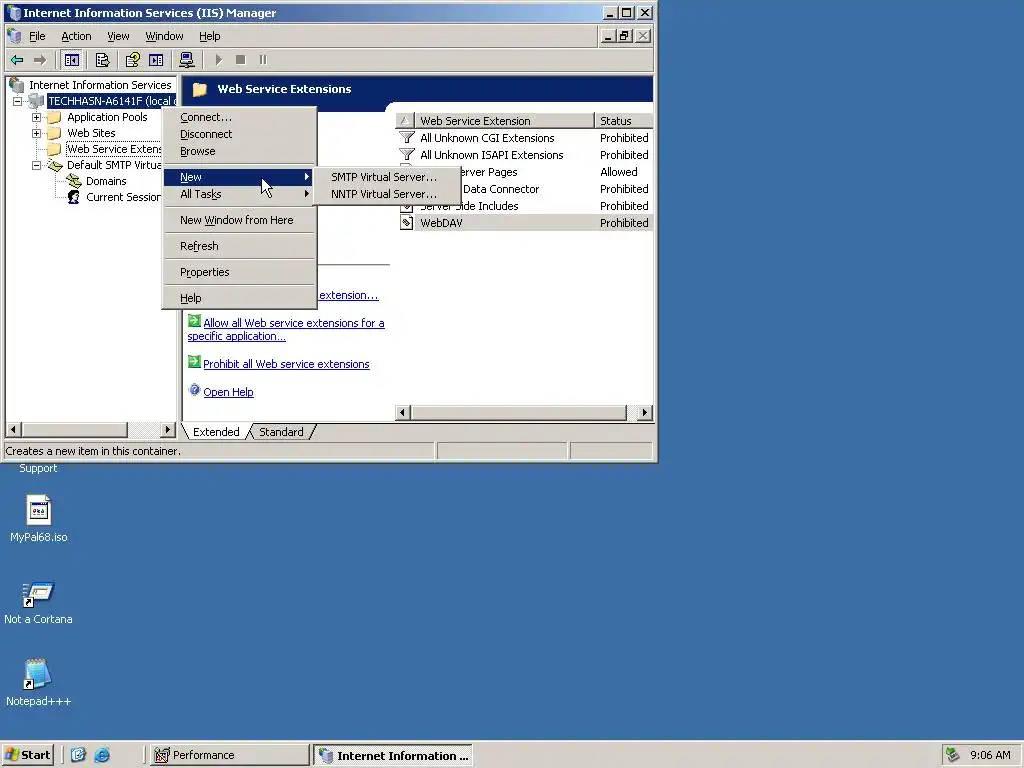This screenshot has height=768, width=1024.
Task: Open the Window menu
Action: click(x=164, y=37)
